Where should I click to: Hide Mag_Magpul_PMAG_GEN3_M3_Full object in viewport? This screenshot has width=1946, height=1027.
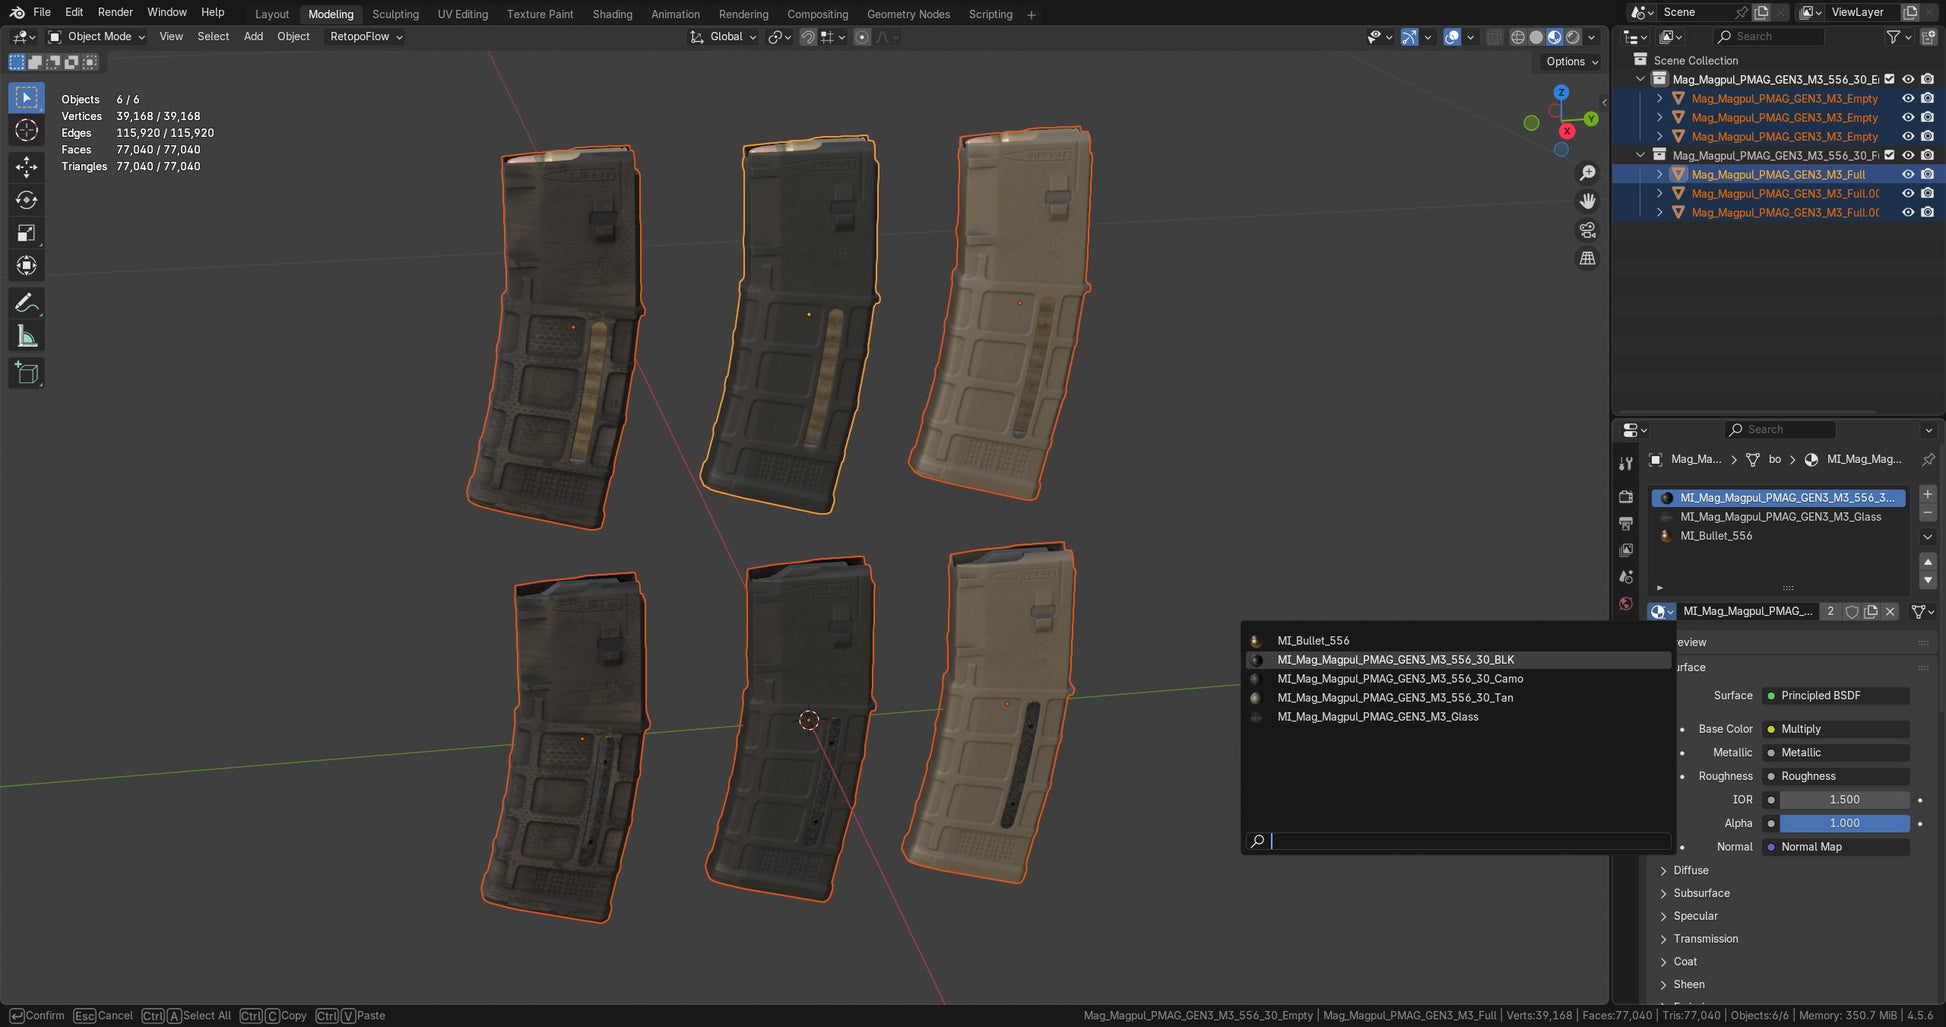tap(1908, 174)
